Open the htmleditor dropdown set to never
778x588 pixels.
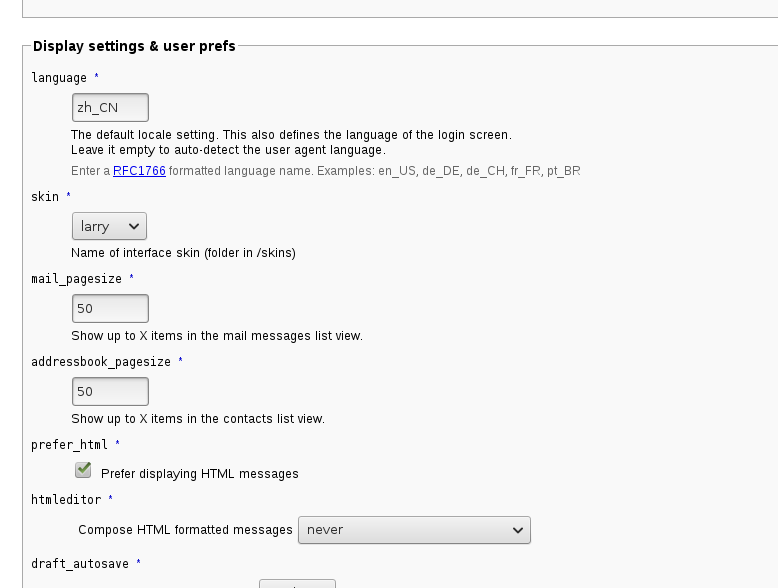click(414, 530)
